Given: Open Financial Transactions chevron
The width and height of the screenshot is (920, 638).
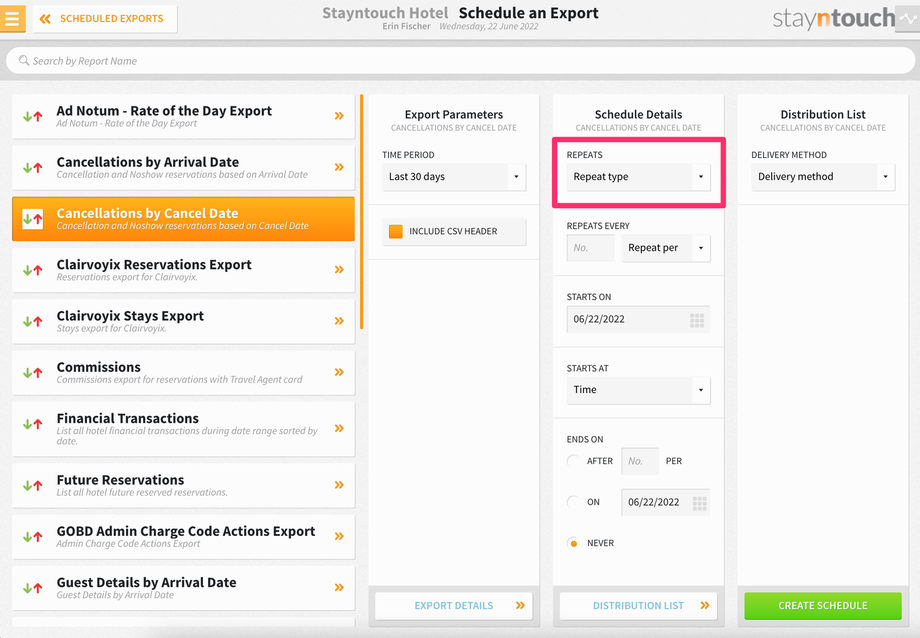Looking at the screenshot, I should (x=339, y=428).
